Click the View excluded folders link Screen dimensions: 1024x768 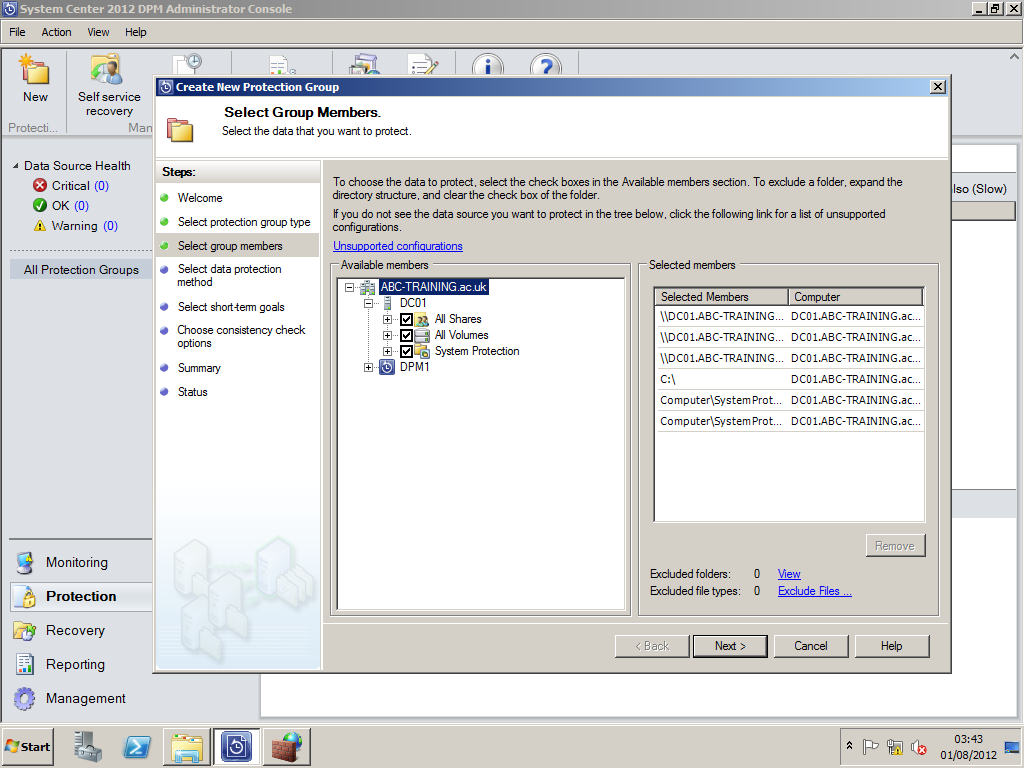tap(789, 574)
